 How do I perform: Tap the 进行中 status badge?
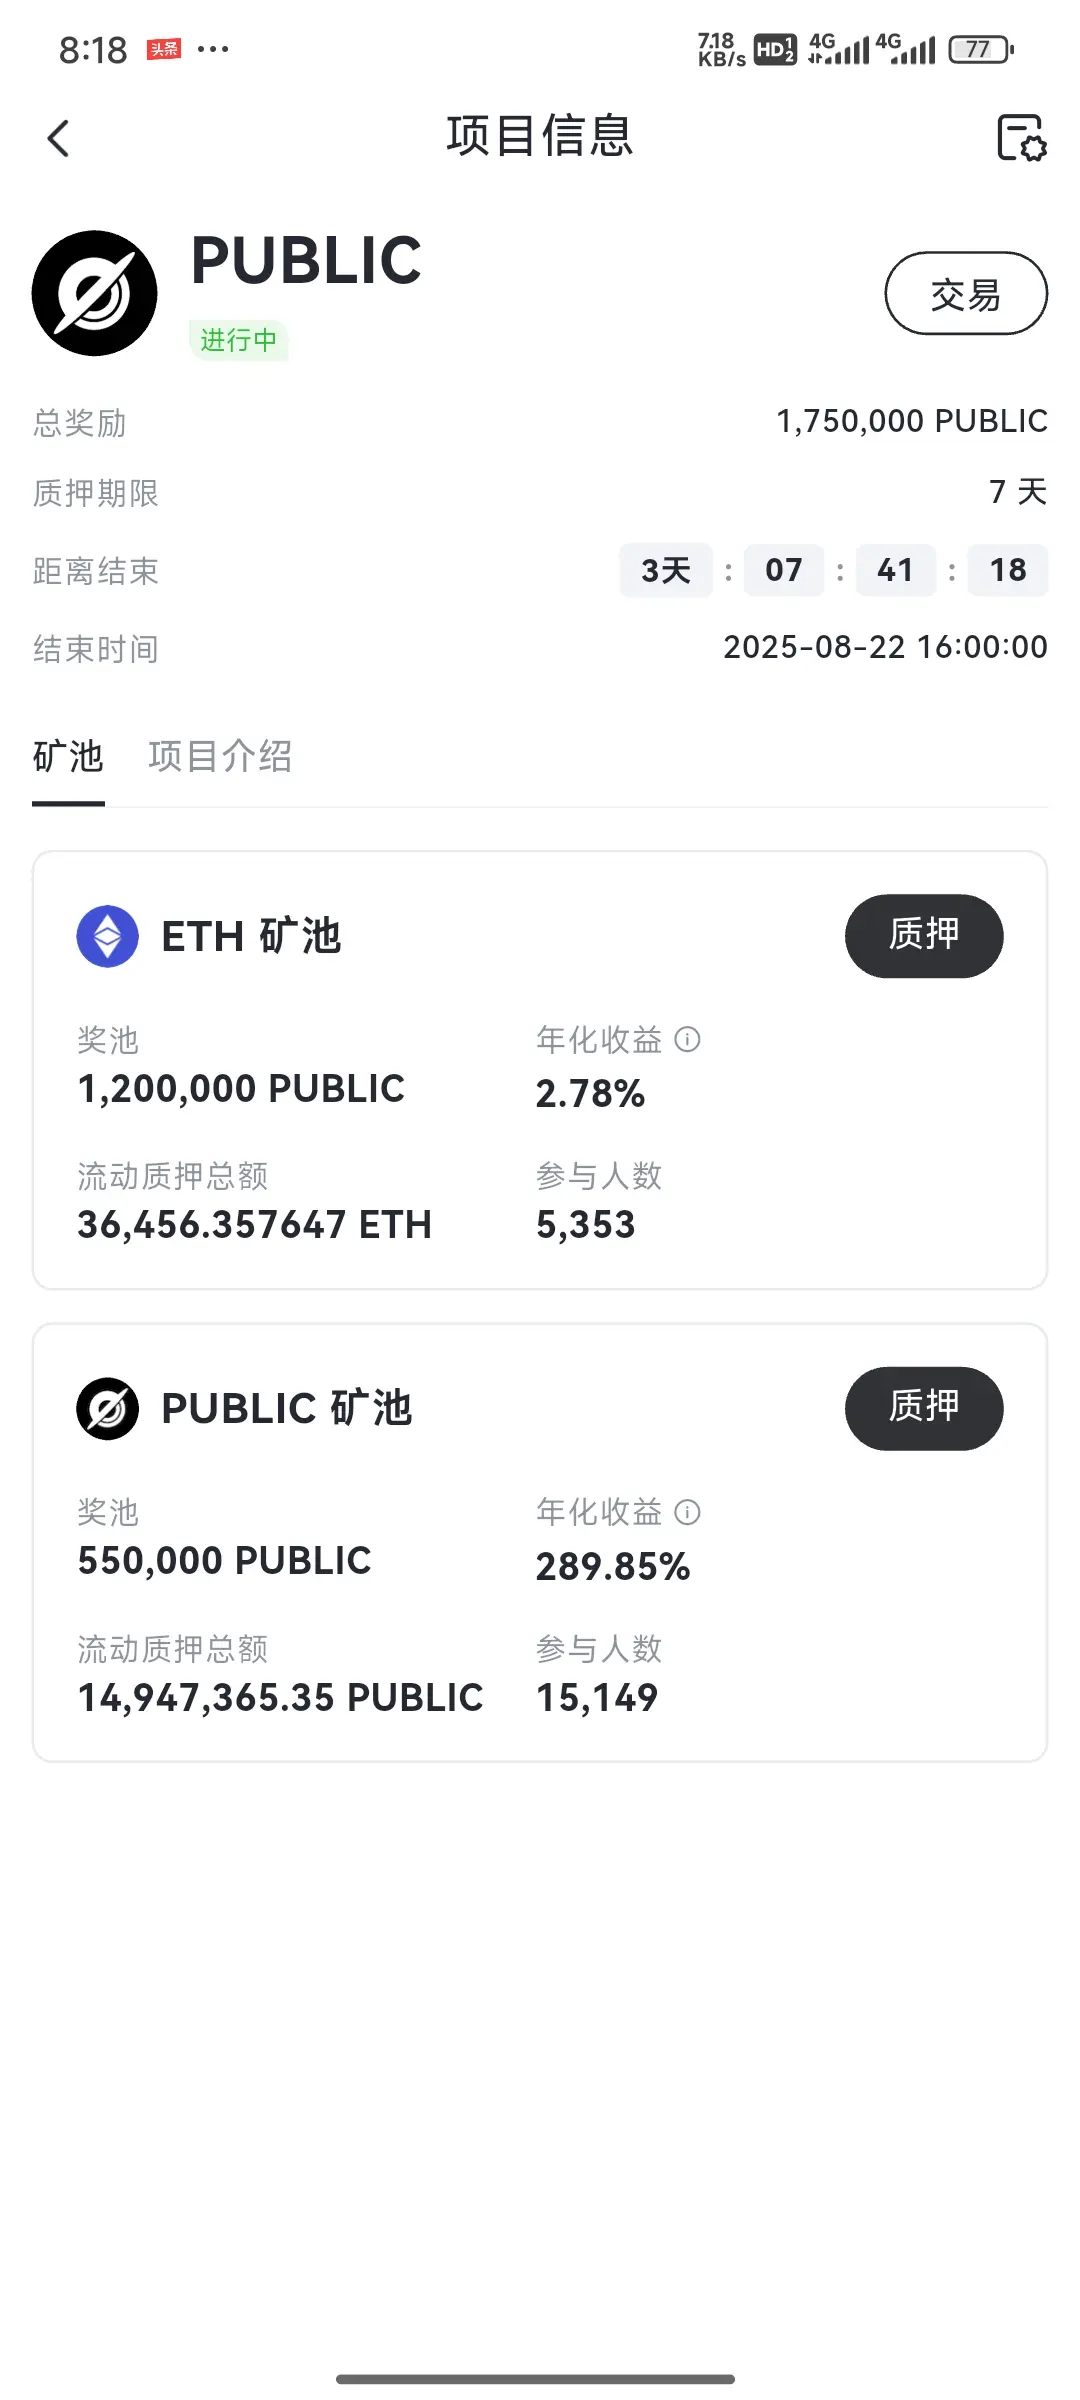[x=238, y=340]
